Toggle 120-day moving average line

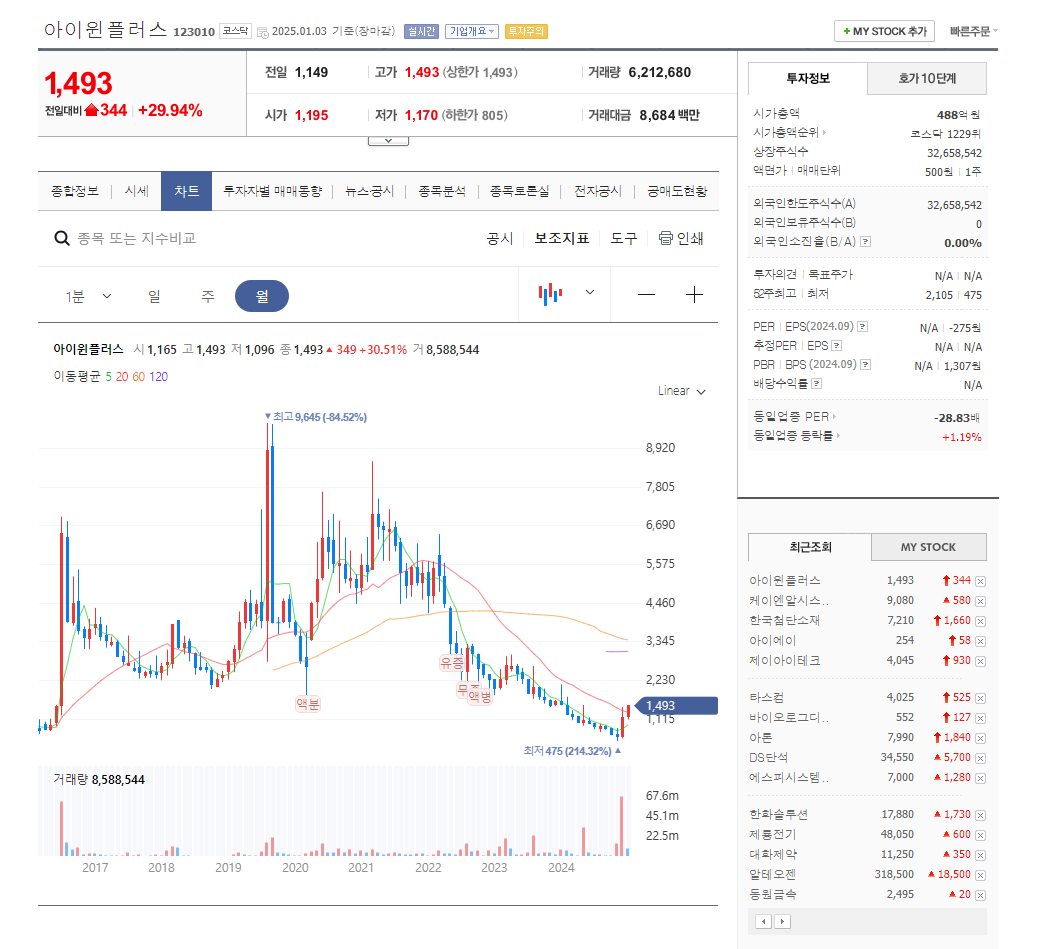[158, 376]
